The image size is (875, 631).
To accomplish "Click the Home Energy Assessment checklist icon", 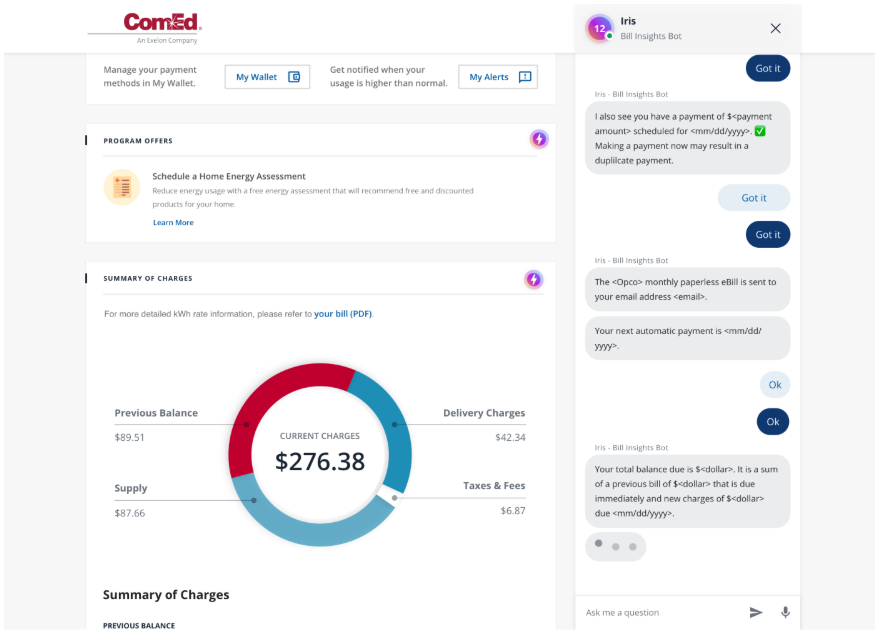I will [x=122, y=187].
